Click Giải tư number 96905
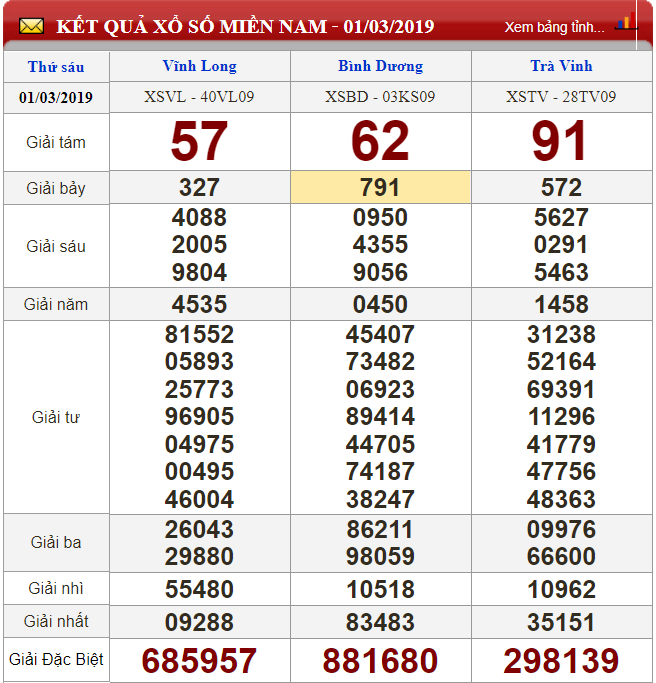 tap(199, 417)
